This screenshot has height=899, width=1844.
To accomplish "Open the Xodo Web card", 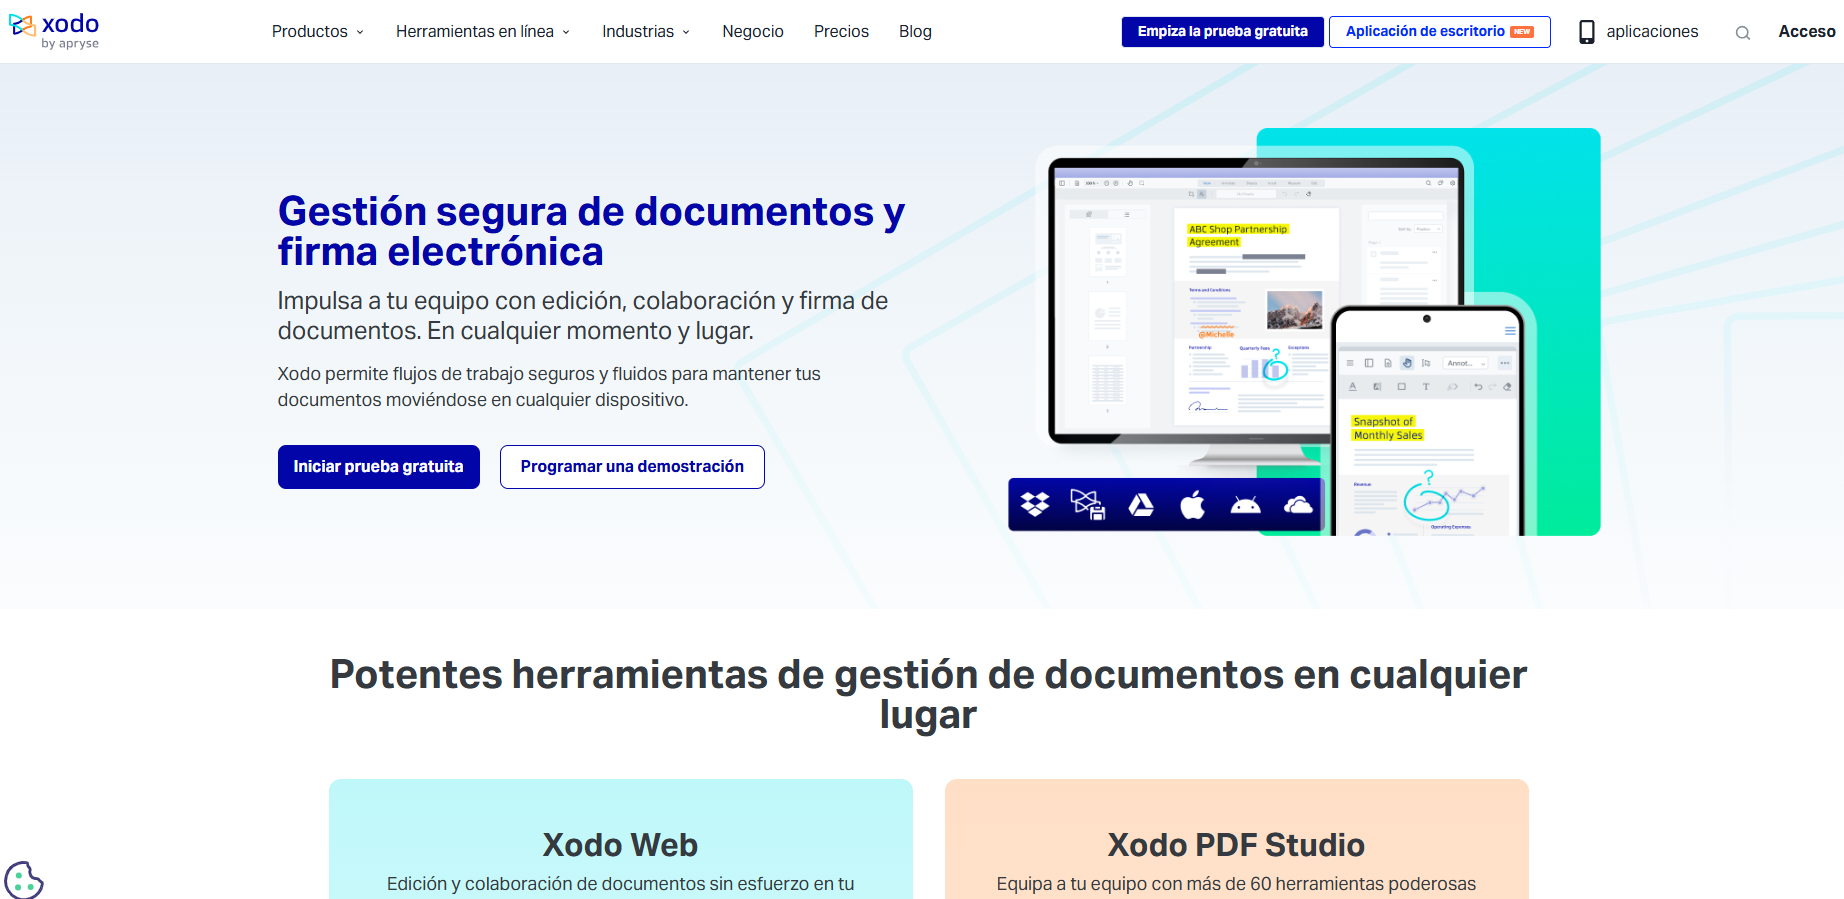I will coord(621,840).
